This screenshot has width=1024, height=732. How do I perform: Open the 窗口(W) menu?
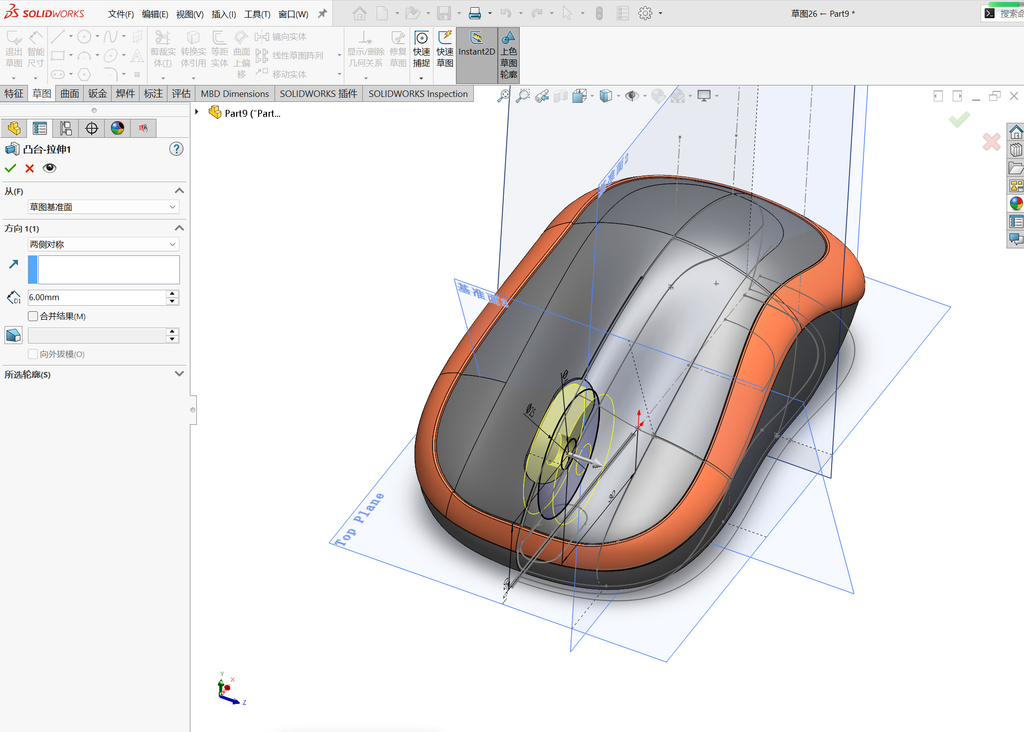pyautogui.click(x=293, y=14)
